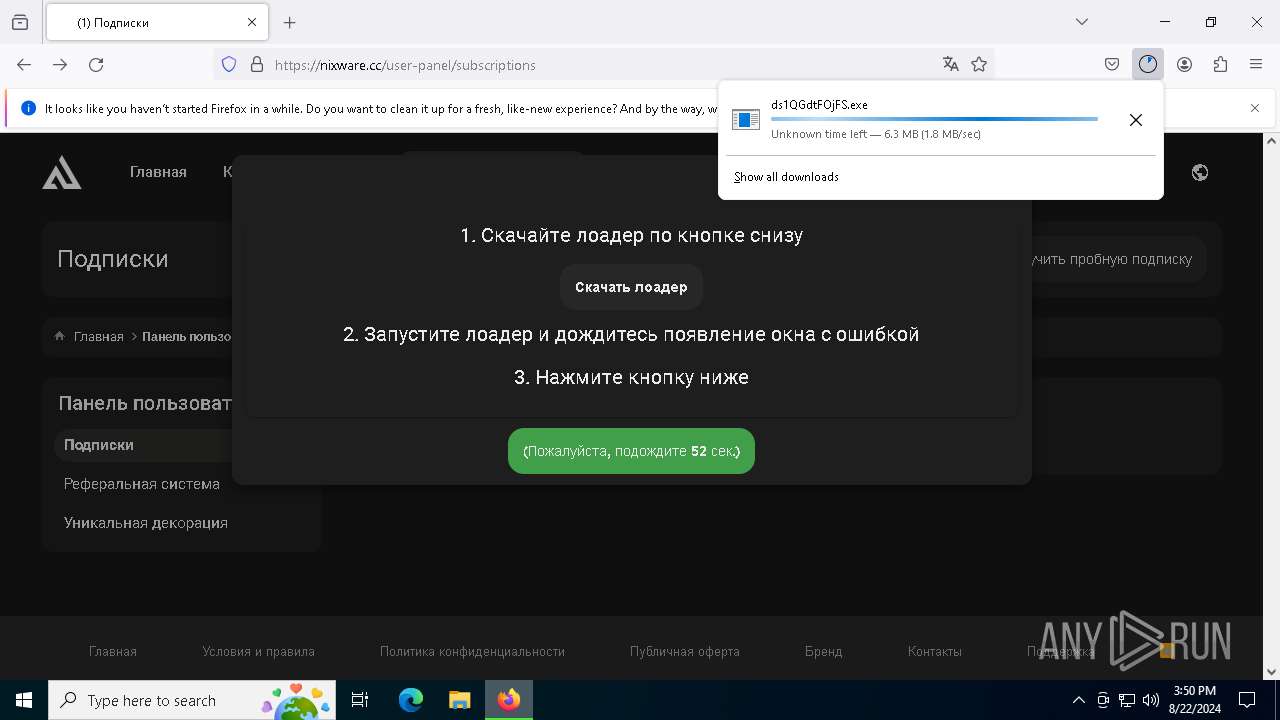Open Политика конфиденциальности footer link
The image size is (1280, 720).
click(x=472, y=652)
